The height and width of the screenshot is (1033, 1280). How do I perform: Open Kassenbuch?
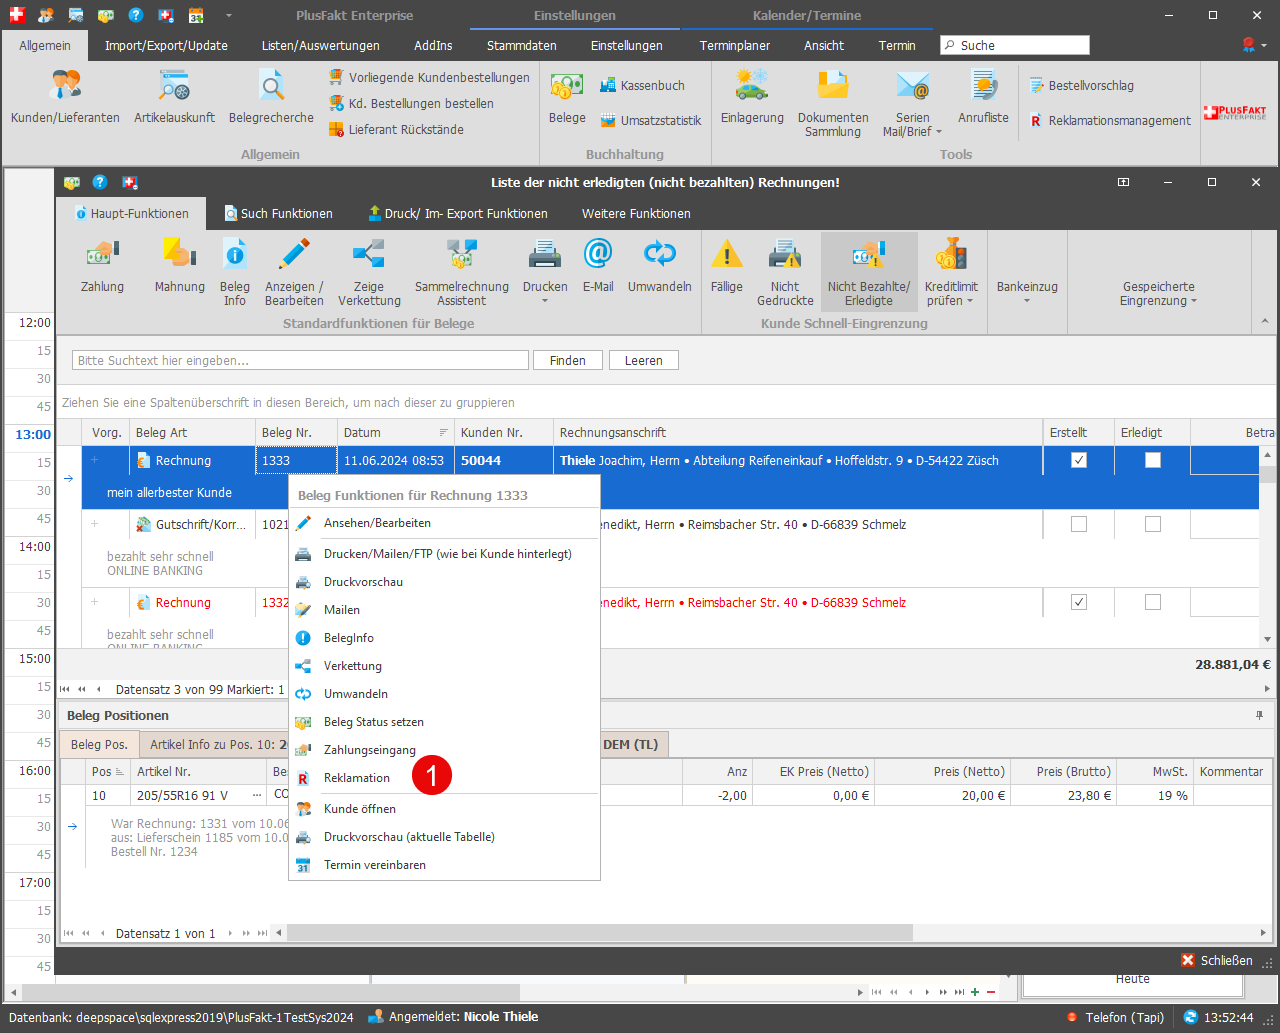642,86
